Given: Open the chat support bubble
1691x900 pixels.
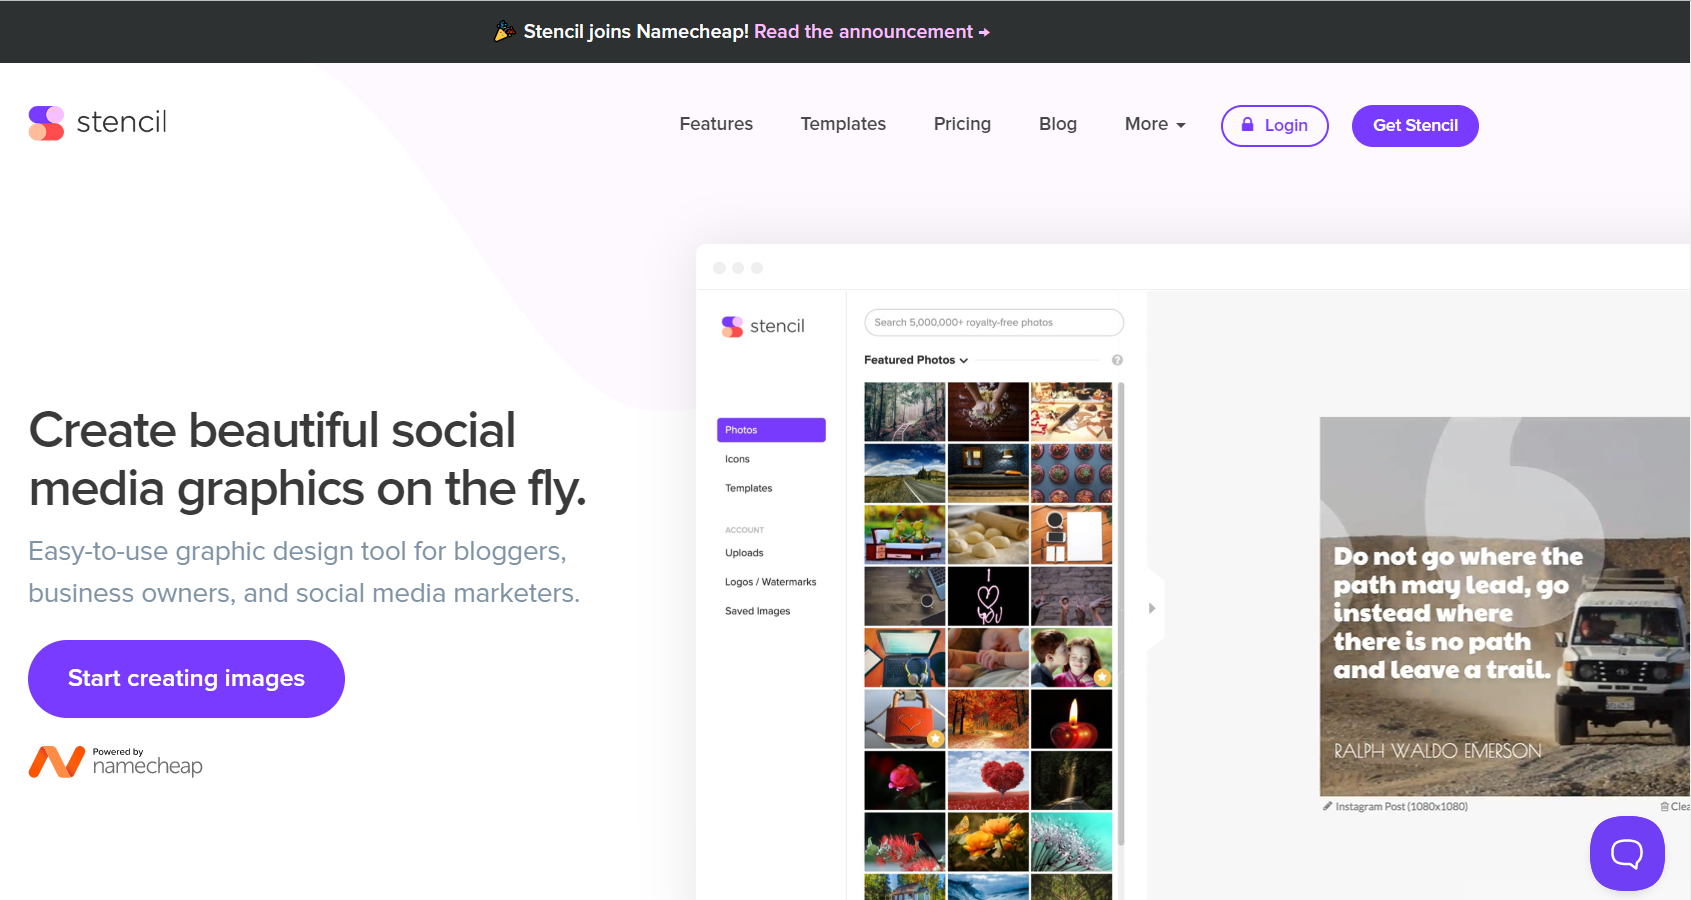Looking at the screenshot, I should click(1626, 853).
